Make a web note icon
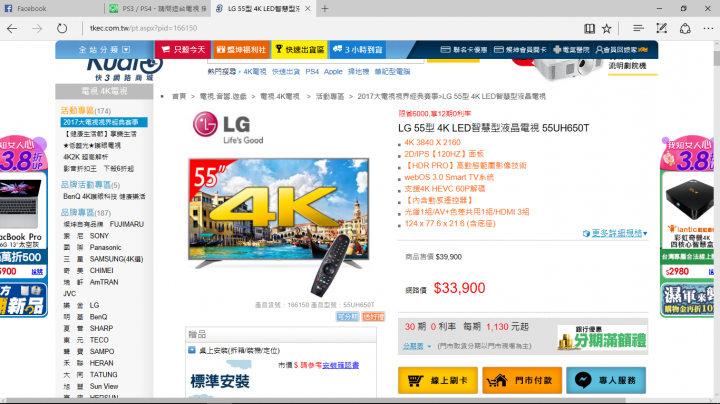 (x=661, y=28)
